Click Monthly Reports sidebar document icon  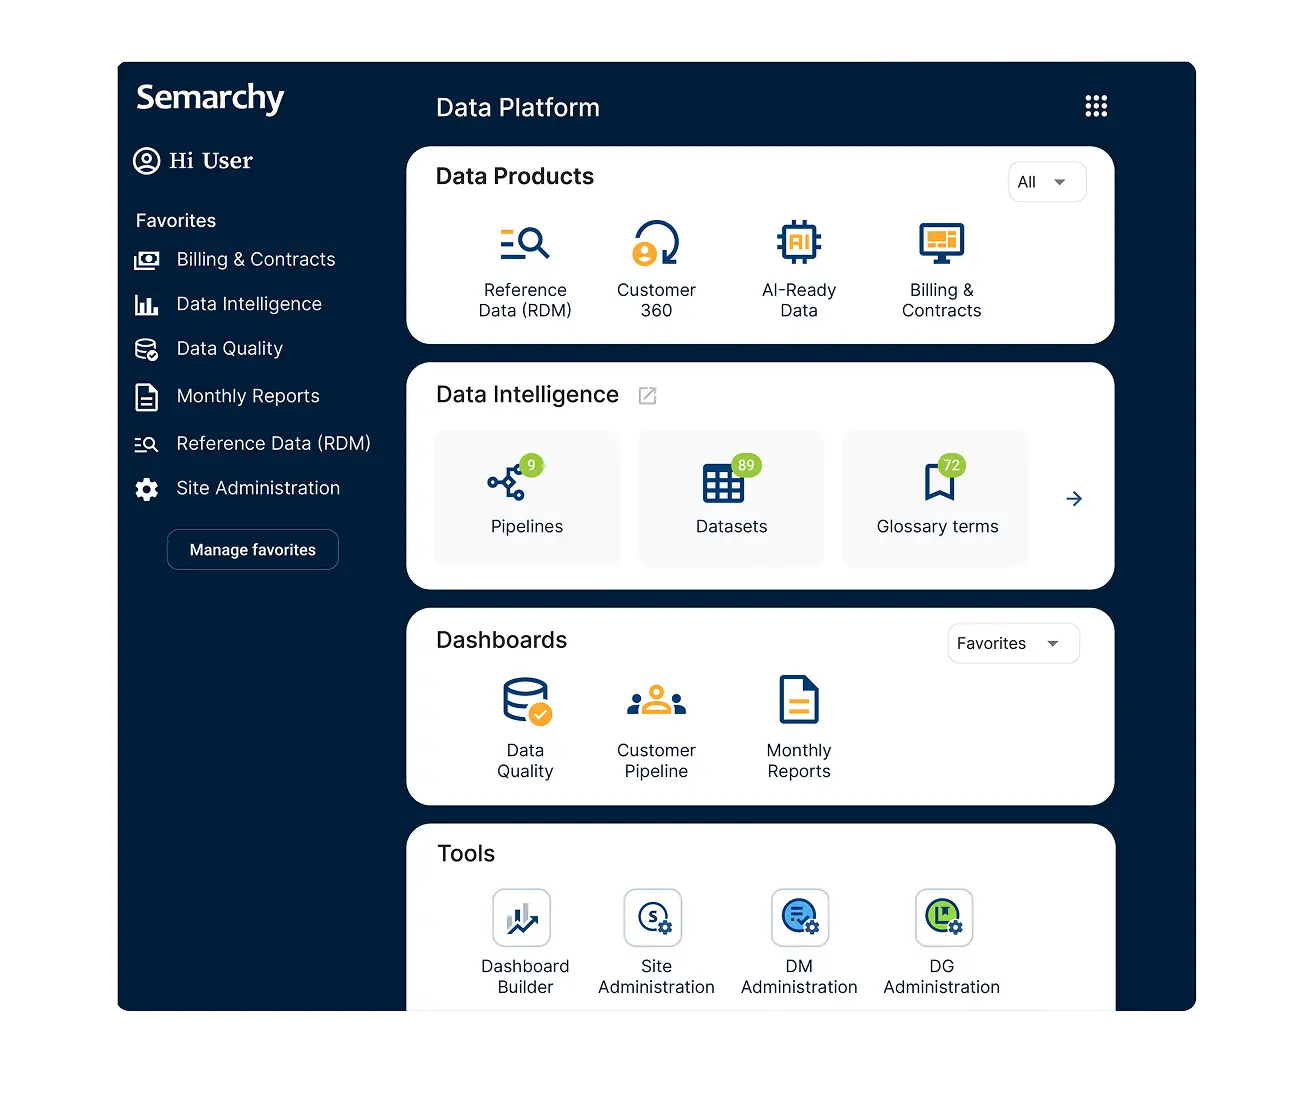tap(147, 397)
